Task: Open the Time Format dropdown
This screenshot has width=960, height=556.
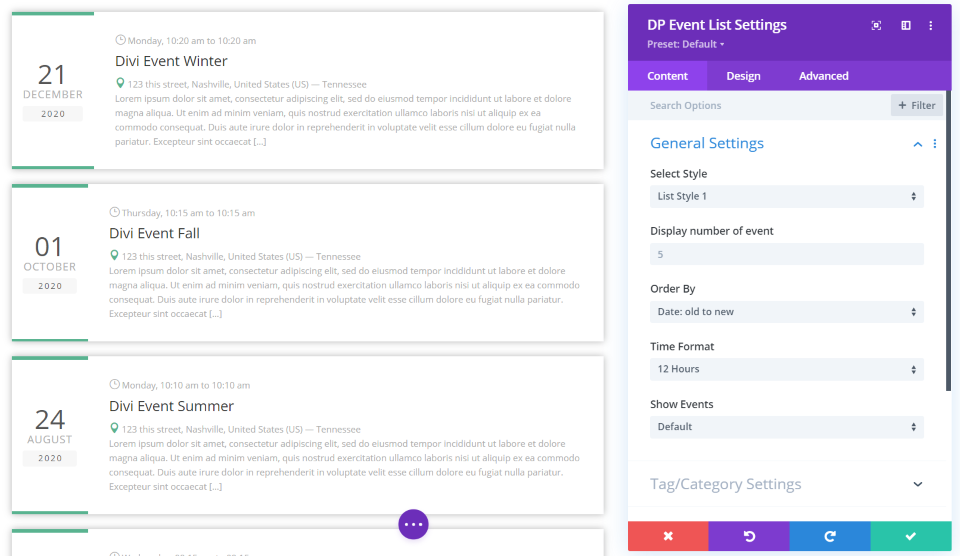Action: coord(786,369)
